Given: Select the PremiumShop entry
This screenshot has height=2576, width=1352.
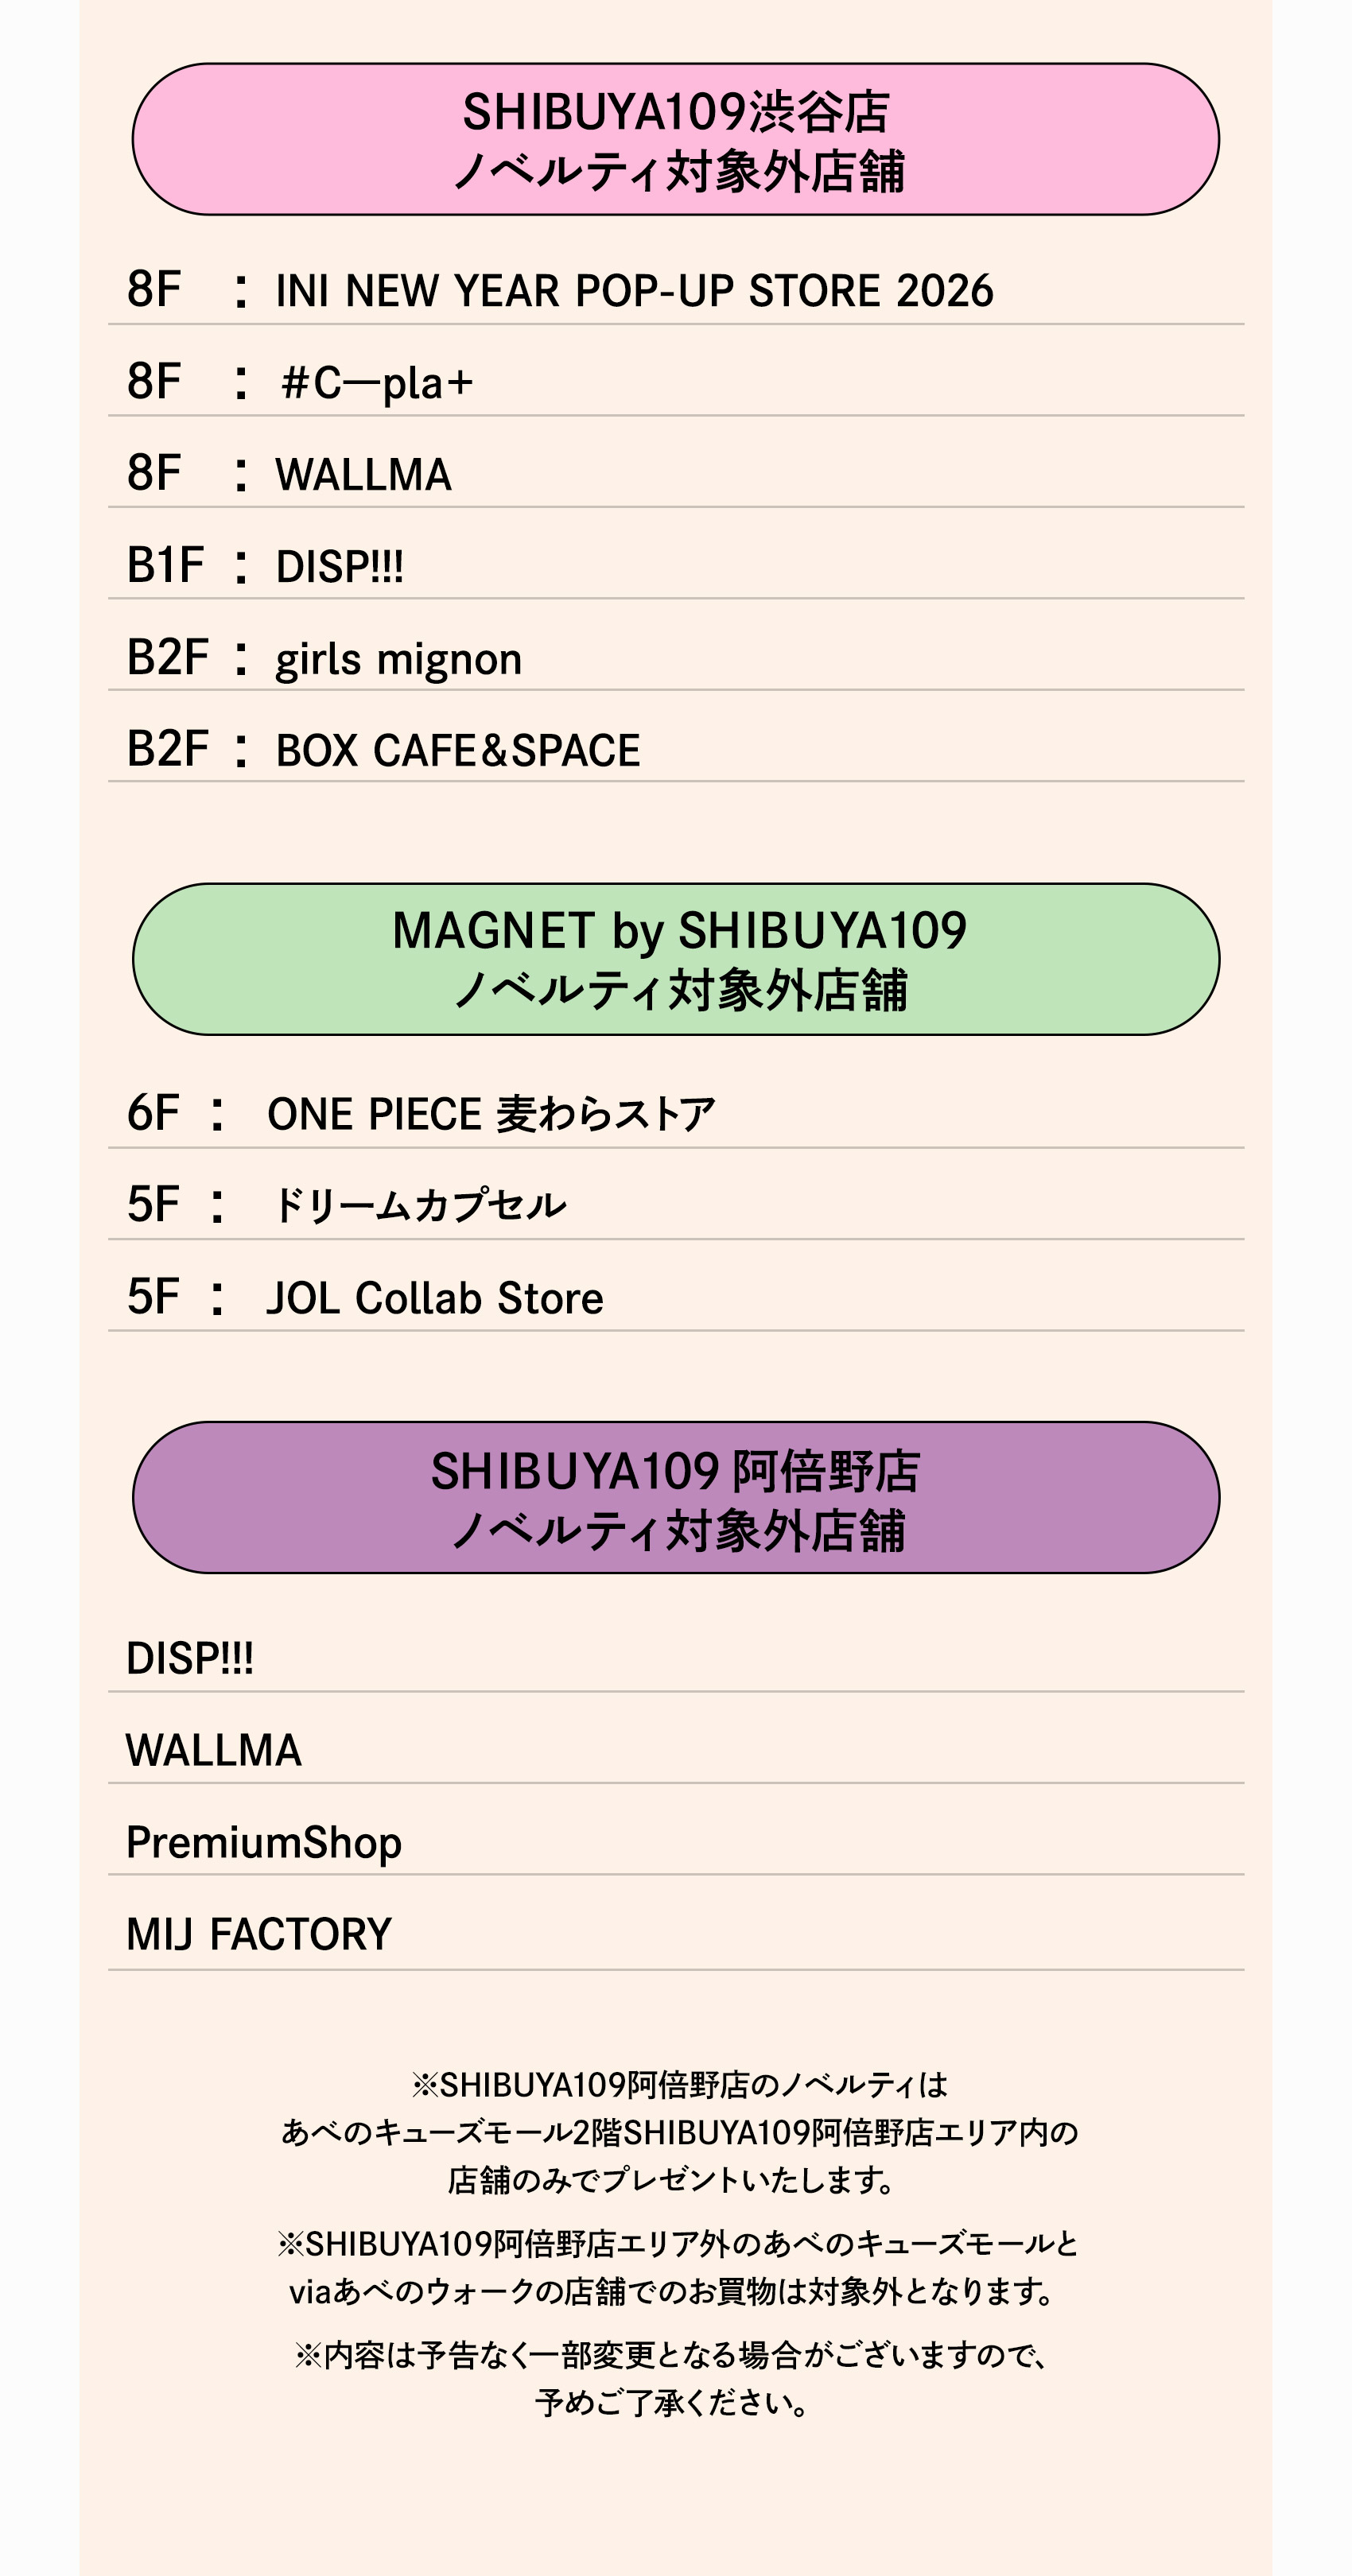Looking at the screenshot, I should (264, 1842).
